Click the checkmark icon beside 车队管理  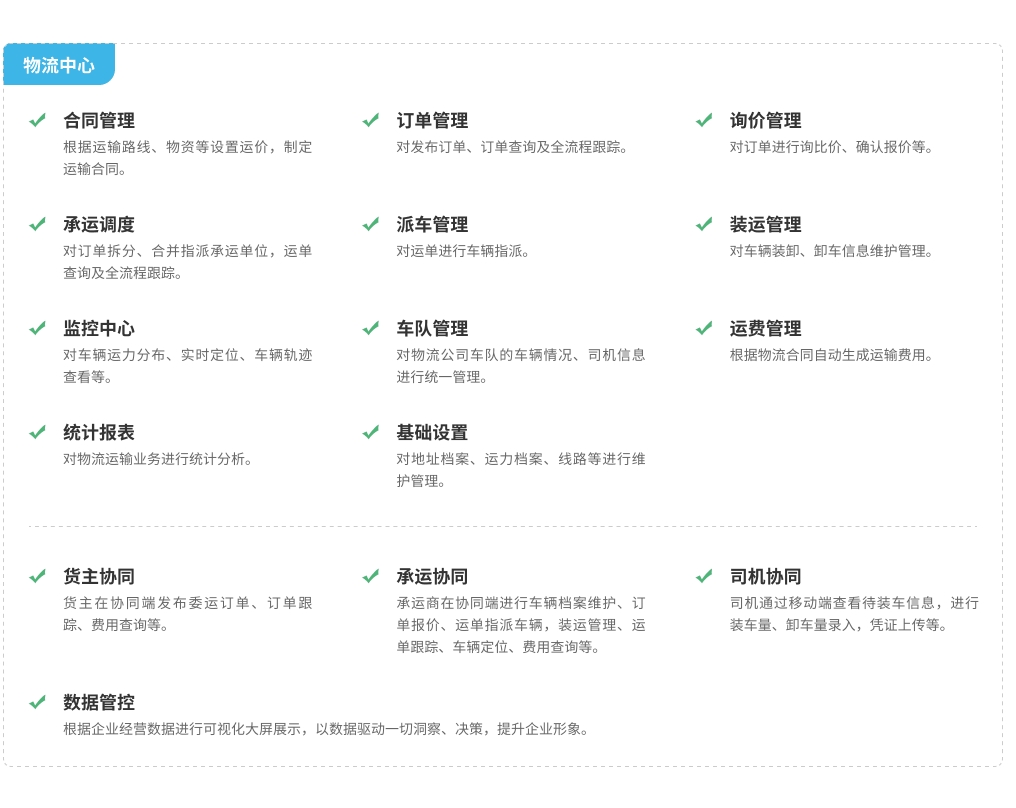click(x=371, y=328)
